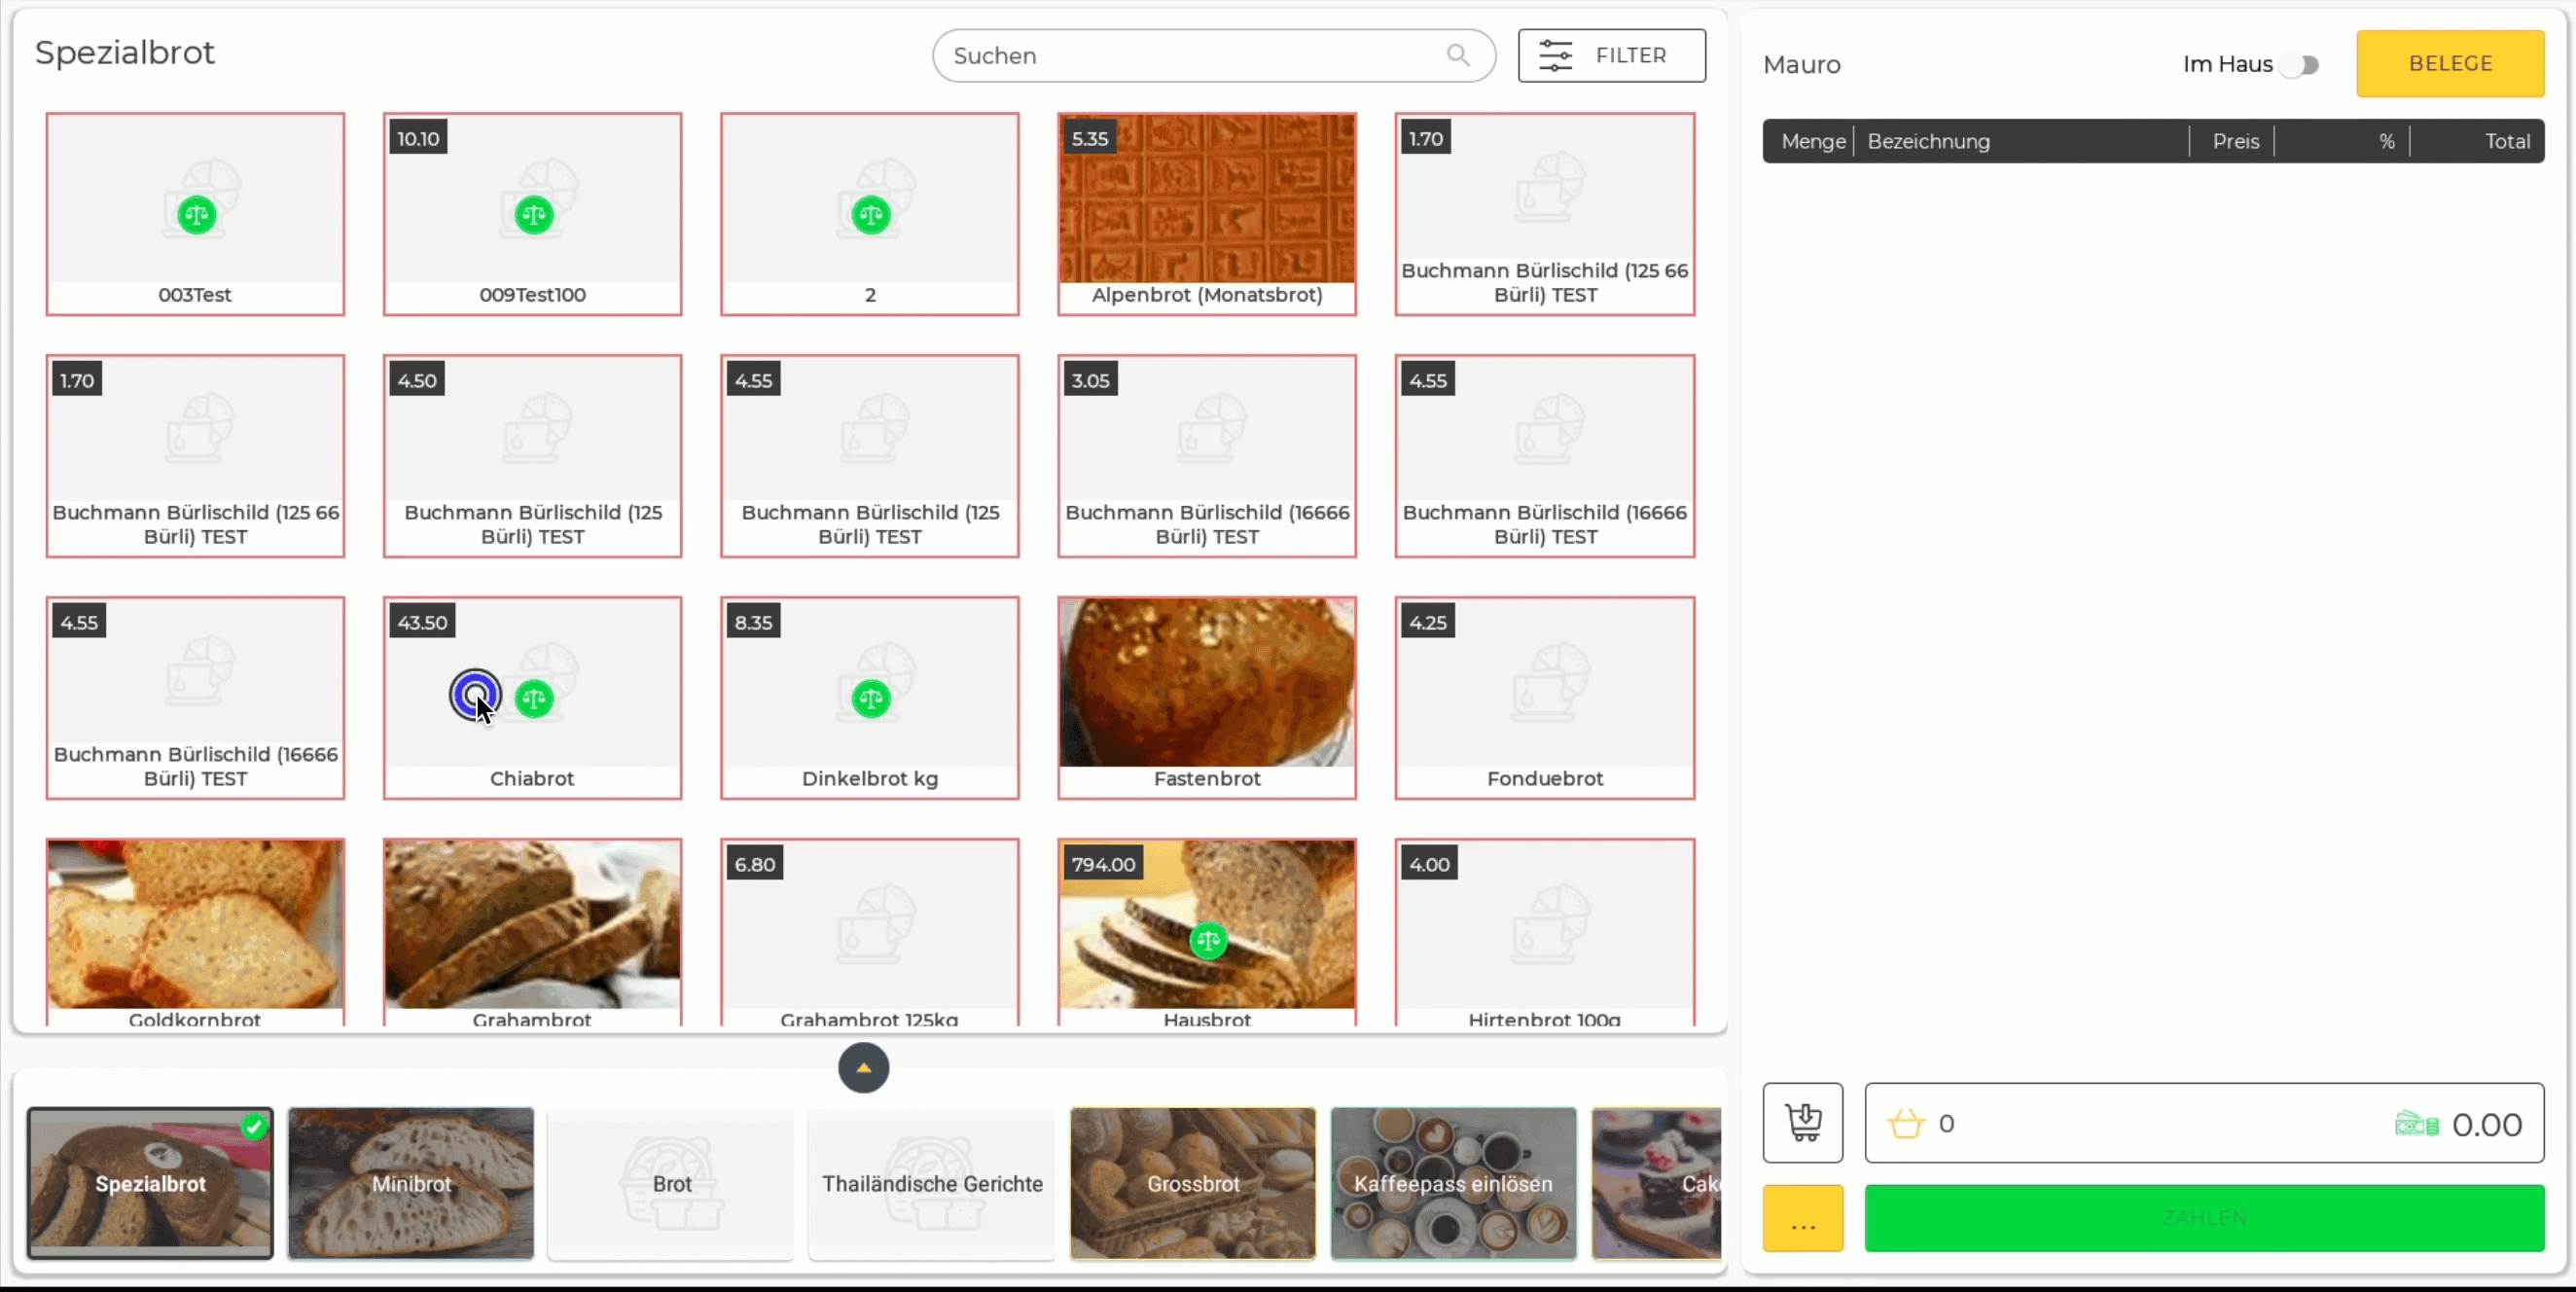The image size is (2576, 1292).
Task: Select the Alpenbrot (Monatsbrot) product tile
Action: click(x=1207, y=213)
